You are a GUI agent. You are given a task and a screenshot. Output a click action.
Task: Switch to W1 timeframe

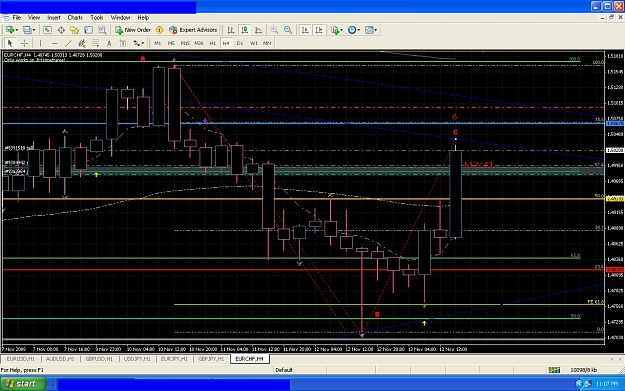click(254, 43)
